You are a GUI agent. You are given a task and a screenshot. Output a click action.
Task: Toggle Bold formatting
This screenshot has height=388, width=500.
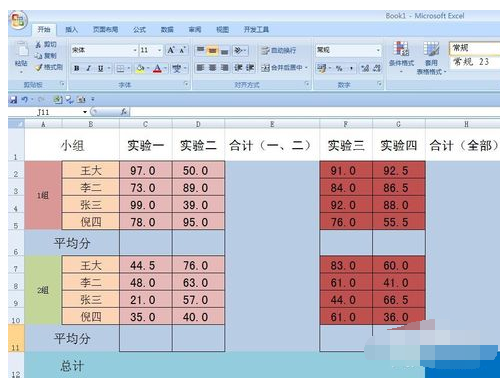point(77,69)
